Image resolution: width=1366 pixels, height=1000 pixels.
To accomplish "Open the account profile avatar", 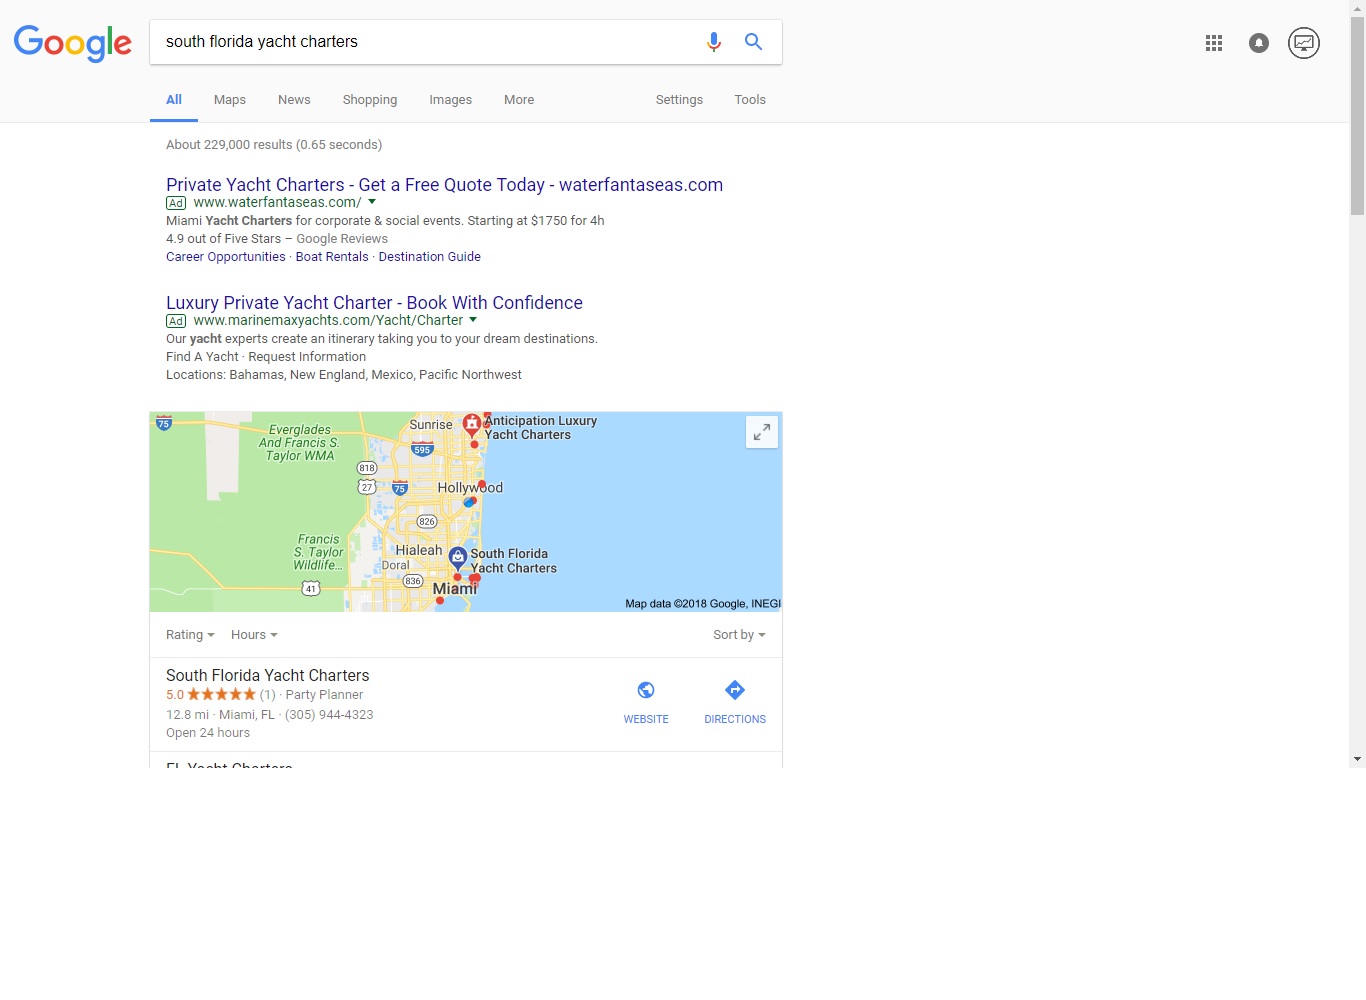I will pyautogui.click(x=1304, y=43).
